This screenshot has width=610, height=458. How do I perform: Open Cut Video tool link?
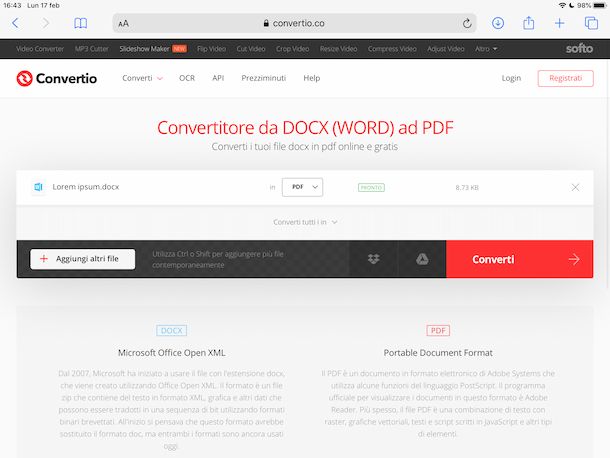click(251, 49)
